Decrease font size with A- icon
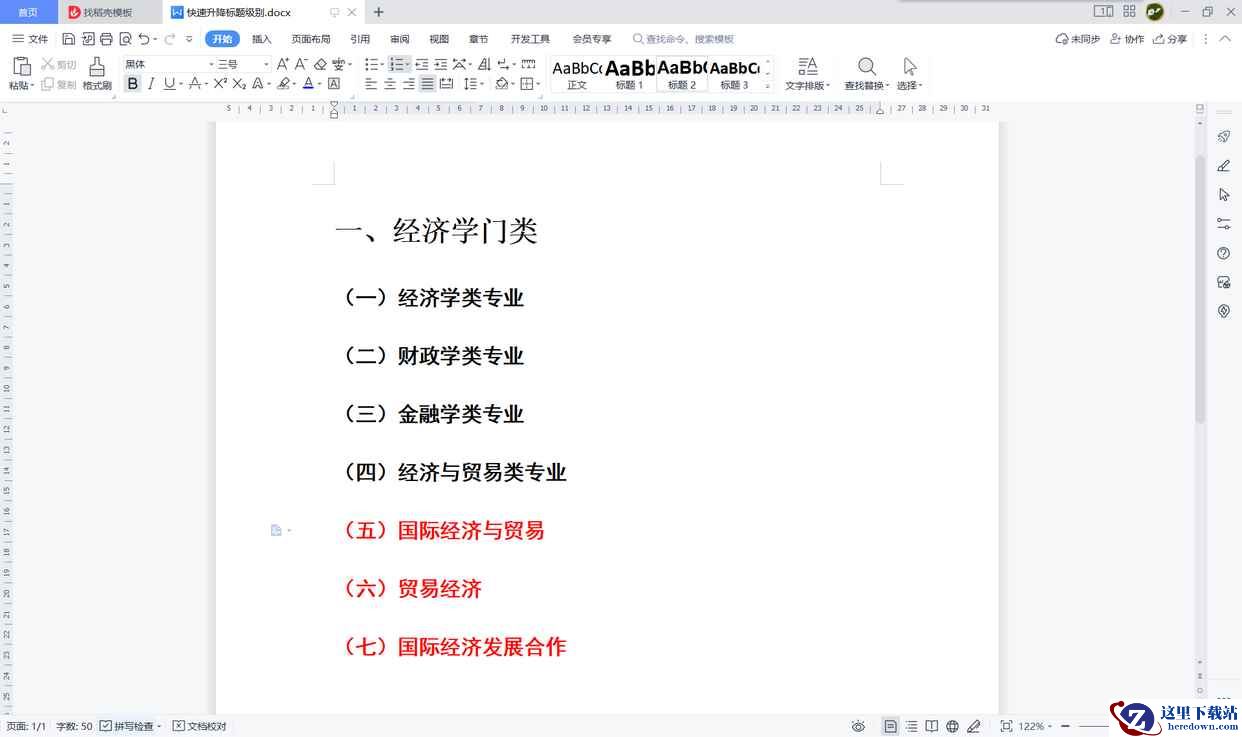The height and width of the screenshot is (737, 1242). [301, 64]
